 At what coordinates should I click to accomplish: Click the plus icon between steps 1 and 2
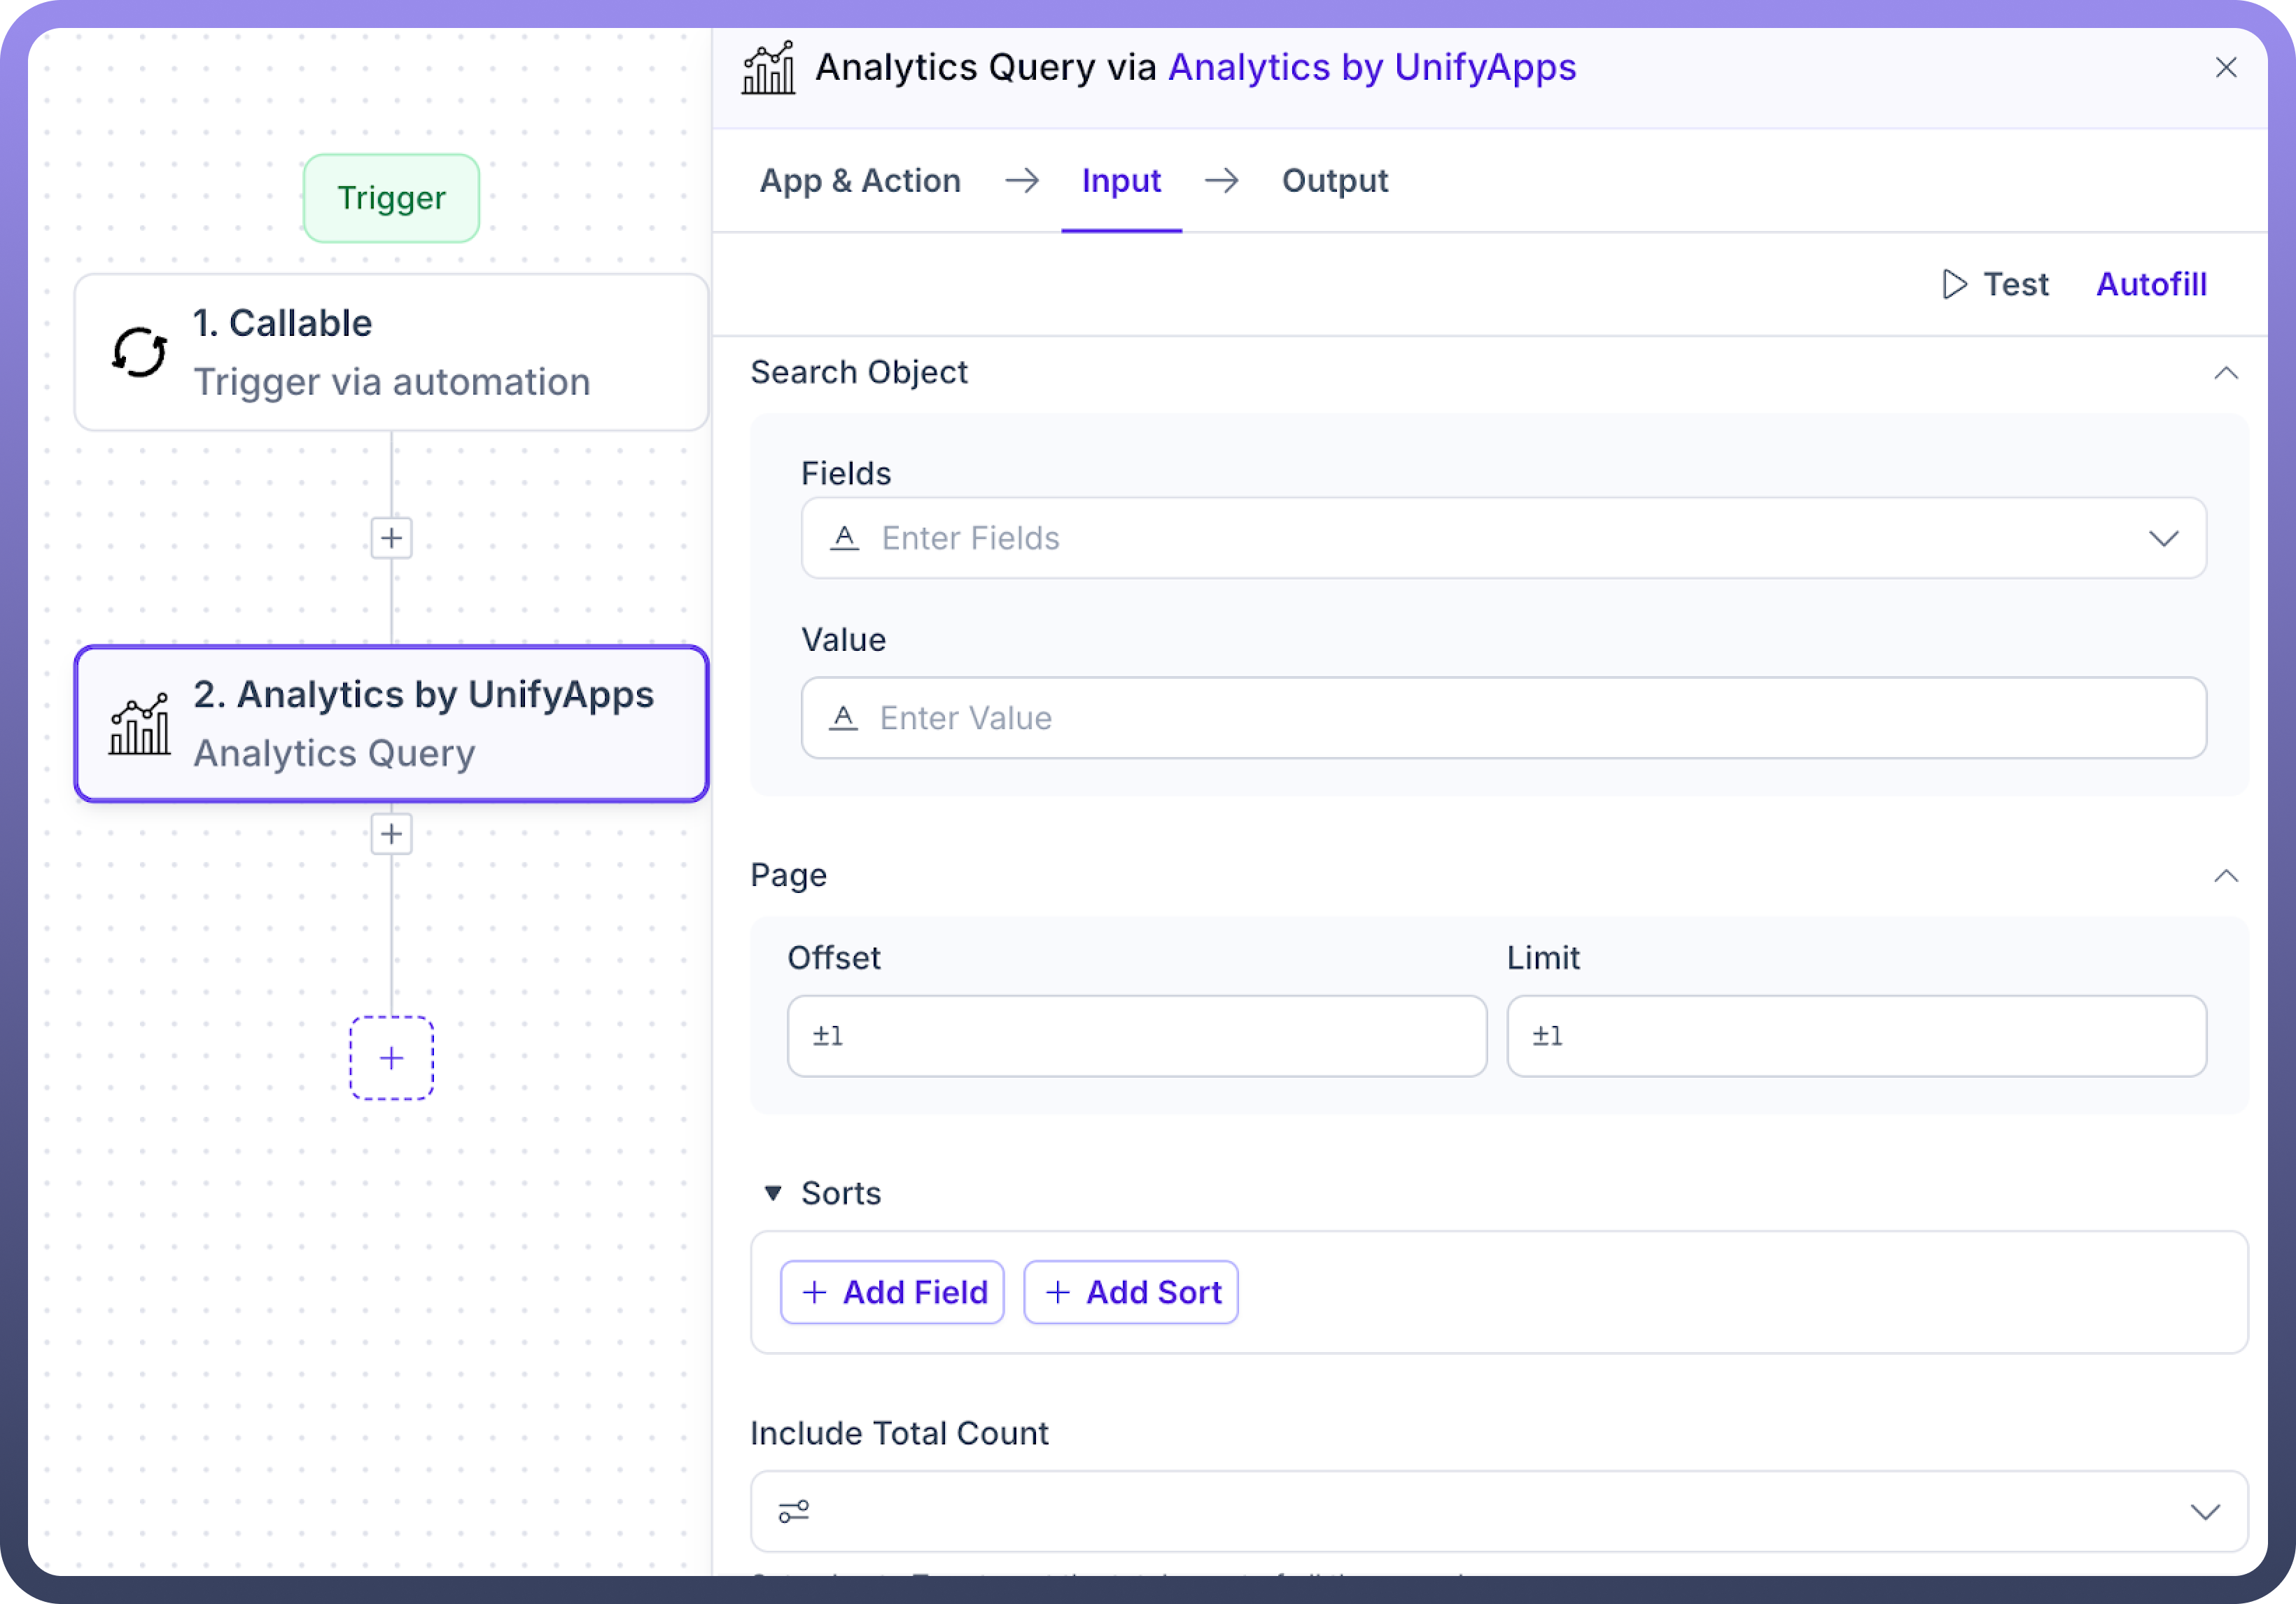(391, 538)
